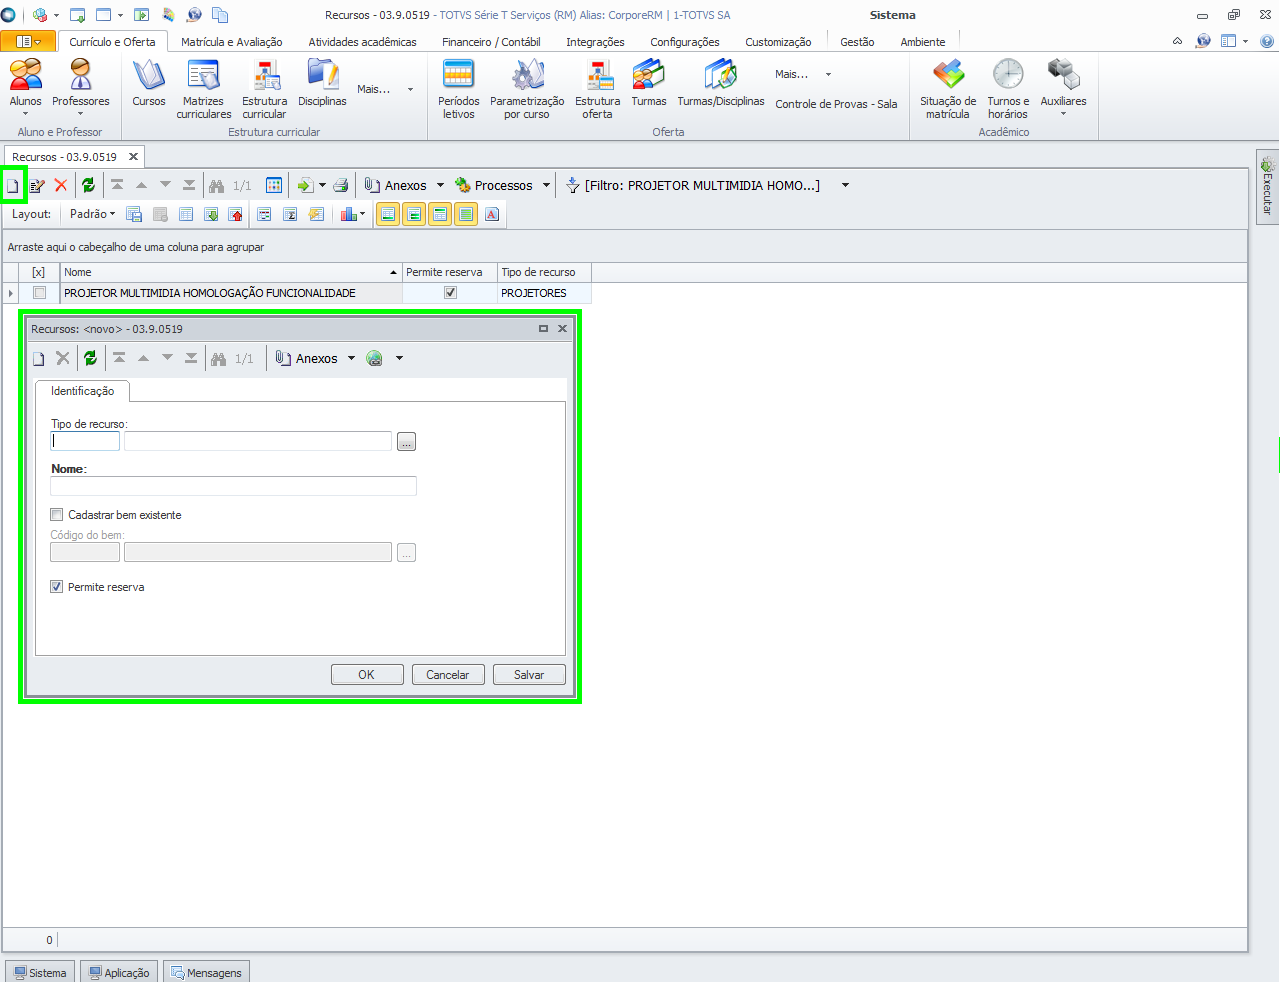Click the Mensagens button at bottom
This screenshot has width=1280, height=982.
tap(206, 972)
